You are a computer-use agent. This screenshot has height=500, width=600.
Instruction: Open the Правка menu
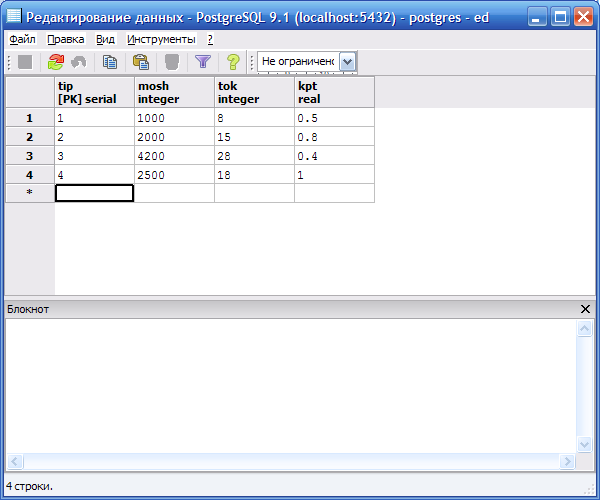pos(65,39)
